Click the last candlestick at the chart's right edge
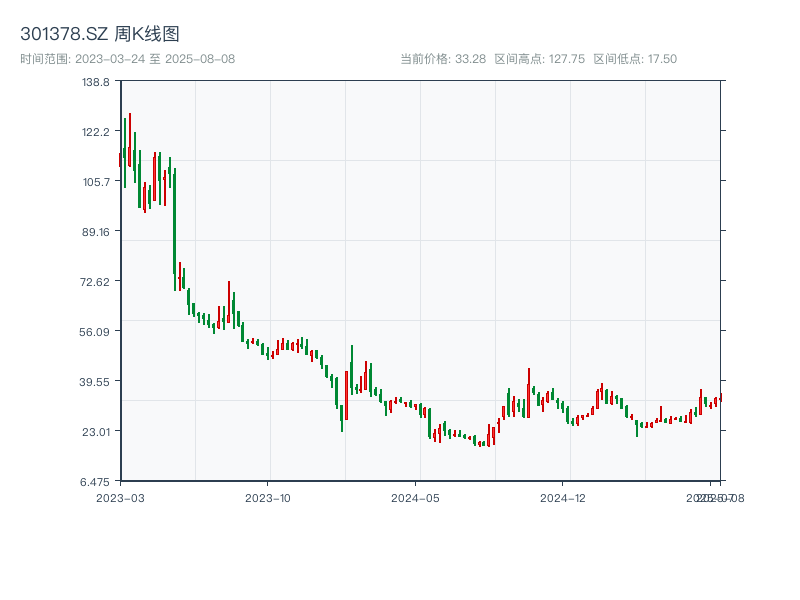The image size is (800, 600). coord(720,398)
